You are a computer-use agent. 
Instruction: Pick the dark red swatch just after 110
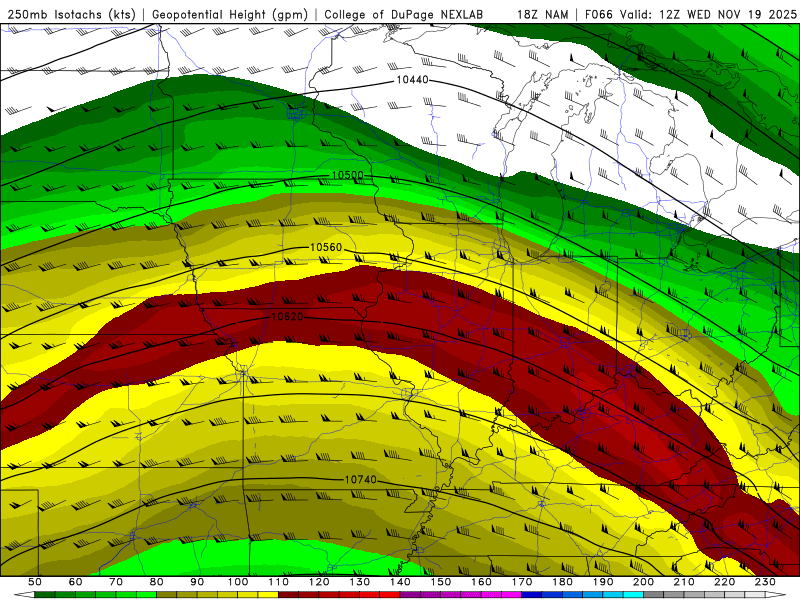point(288,594)
